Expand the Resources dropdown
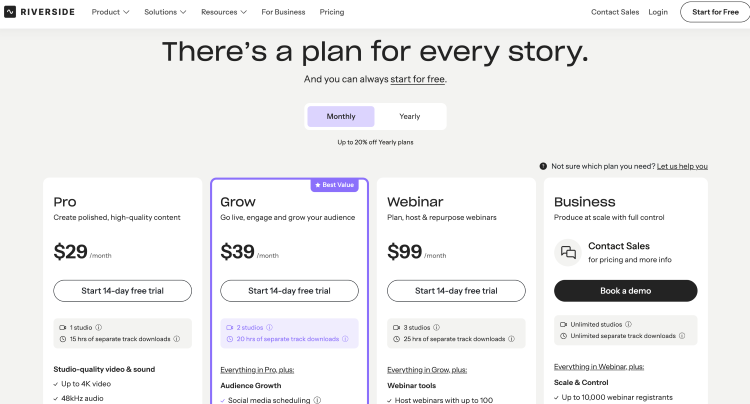This screenshot has height=404, width=750. (224, 12)
